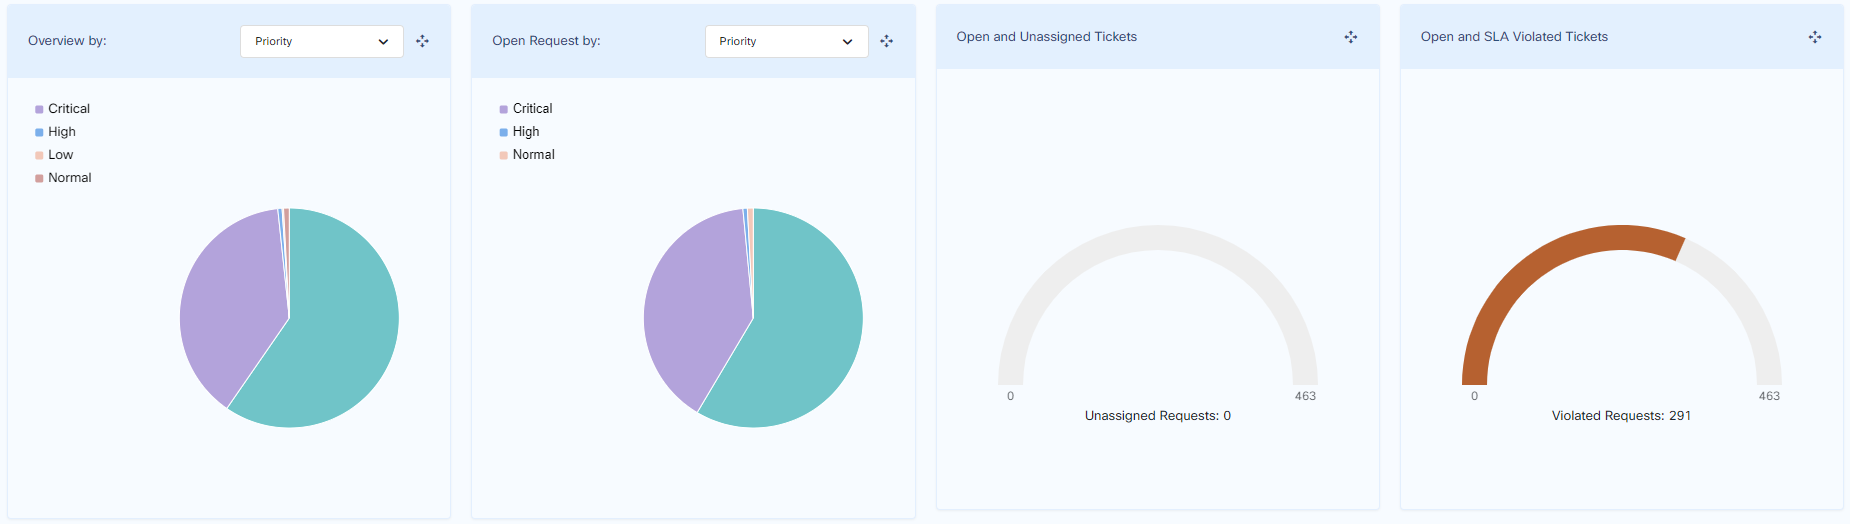The width and height of the screenshot is (1850, 524).
Task: Click move icon on Open and Unassigned Tickets
Action: click(1350, 37)
